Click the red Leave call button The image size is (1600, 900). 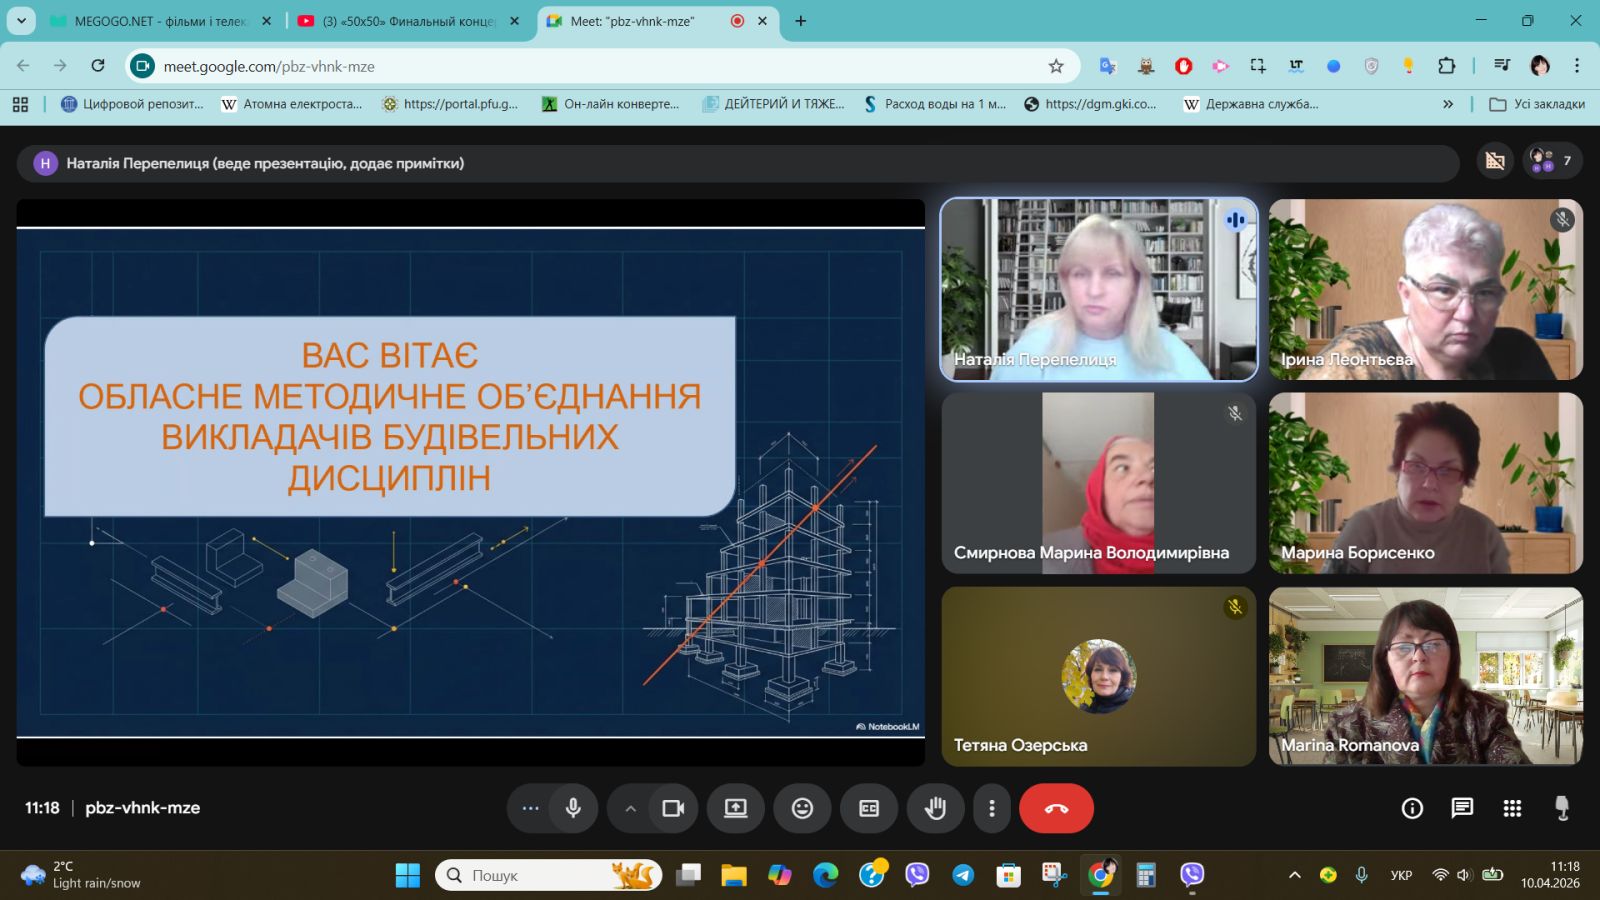click(1056, 808)
